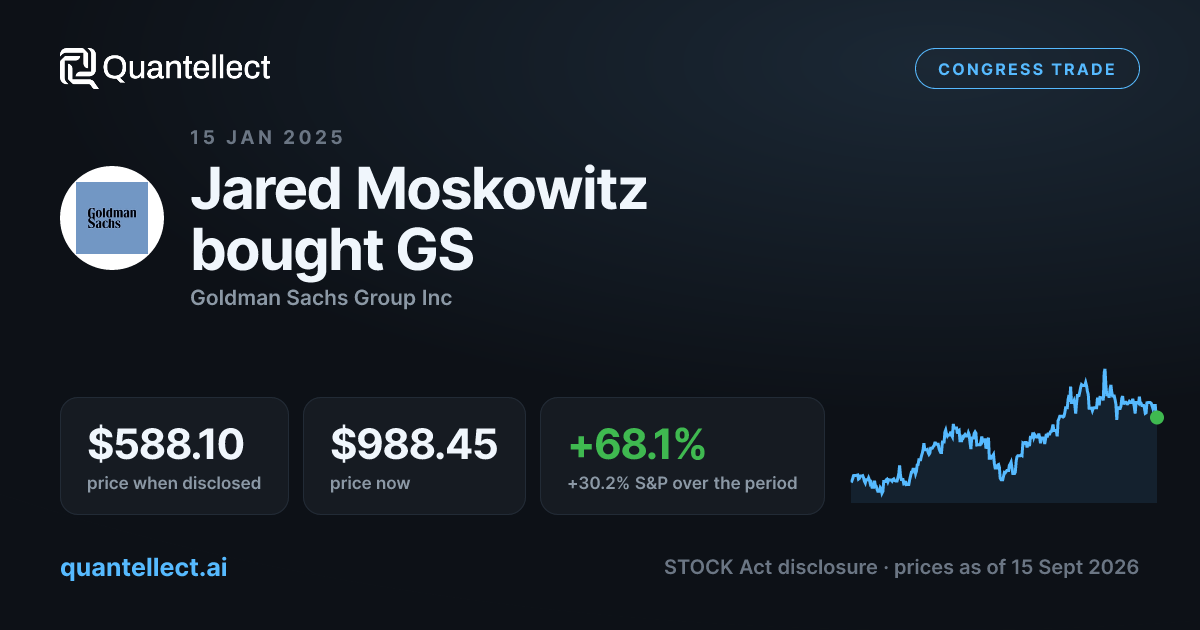Click the GS price sparkline chart
The height and width of the screenshot is (630, 1200).
coord(1004,435)
